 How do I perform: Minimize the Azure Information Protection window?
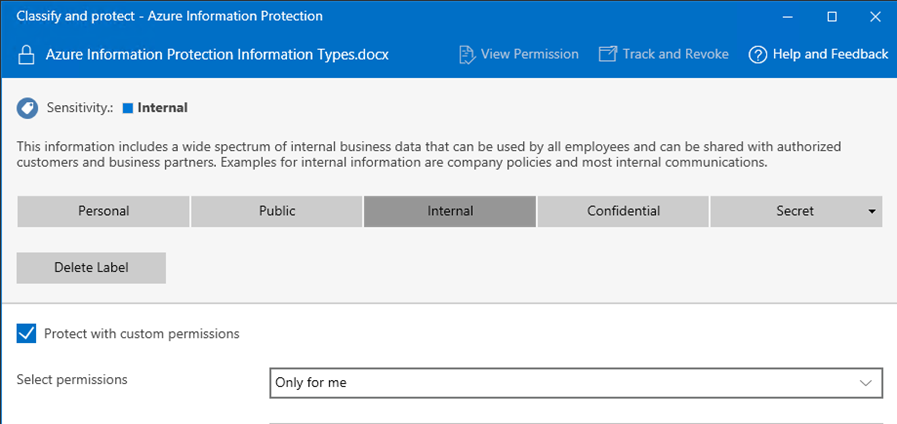(788, 17)
